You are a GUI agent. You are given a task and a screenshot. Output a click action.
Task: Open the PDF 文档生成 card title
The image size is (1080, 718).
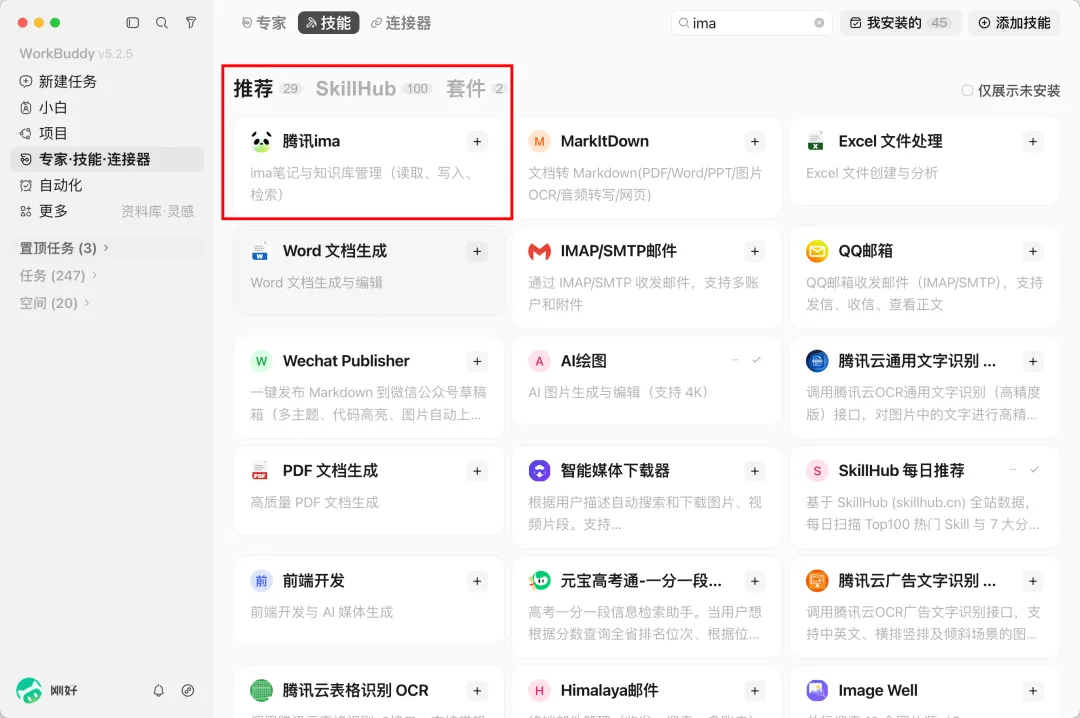331,471
